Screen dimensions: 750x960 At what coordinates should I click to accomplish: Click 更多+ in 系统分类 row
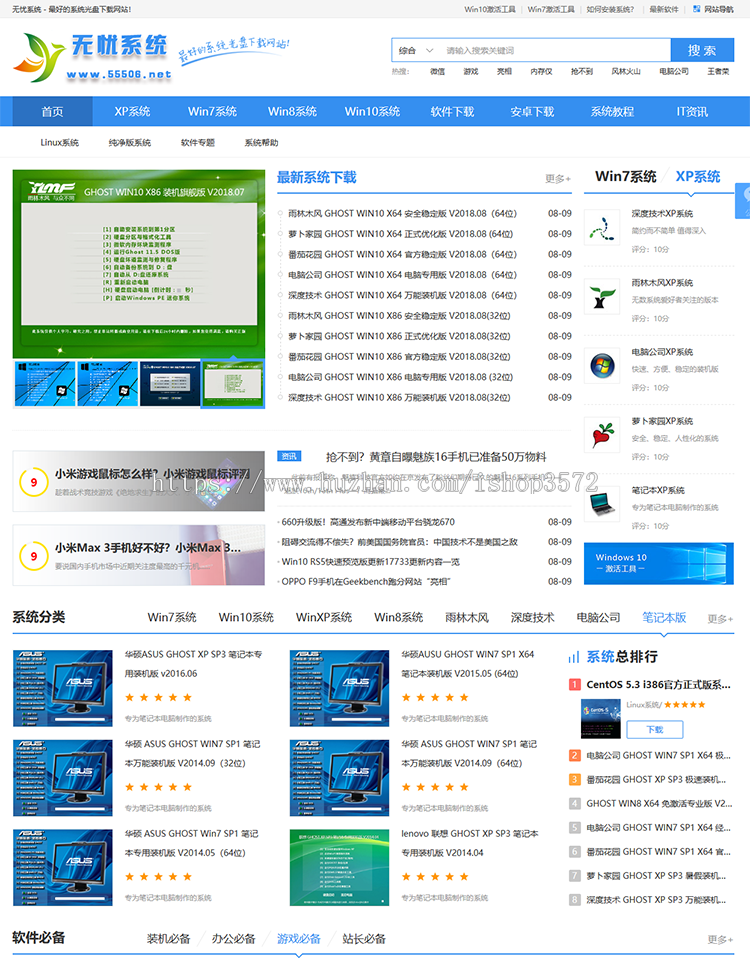tap(721, 619)
